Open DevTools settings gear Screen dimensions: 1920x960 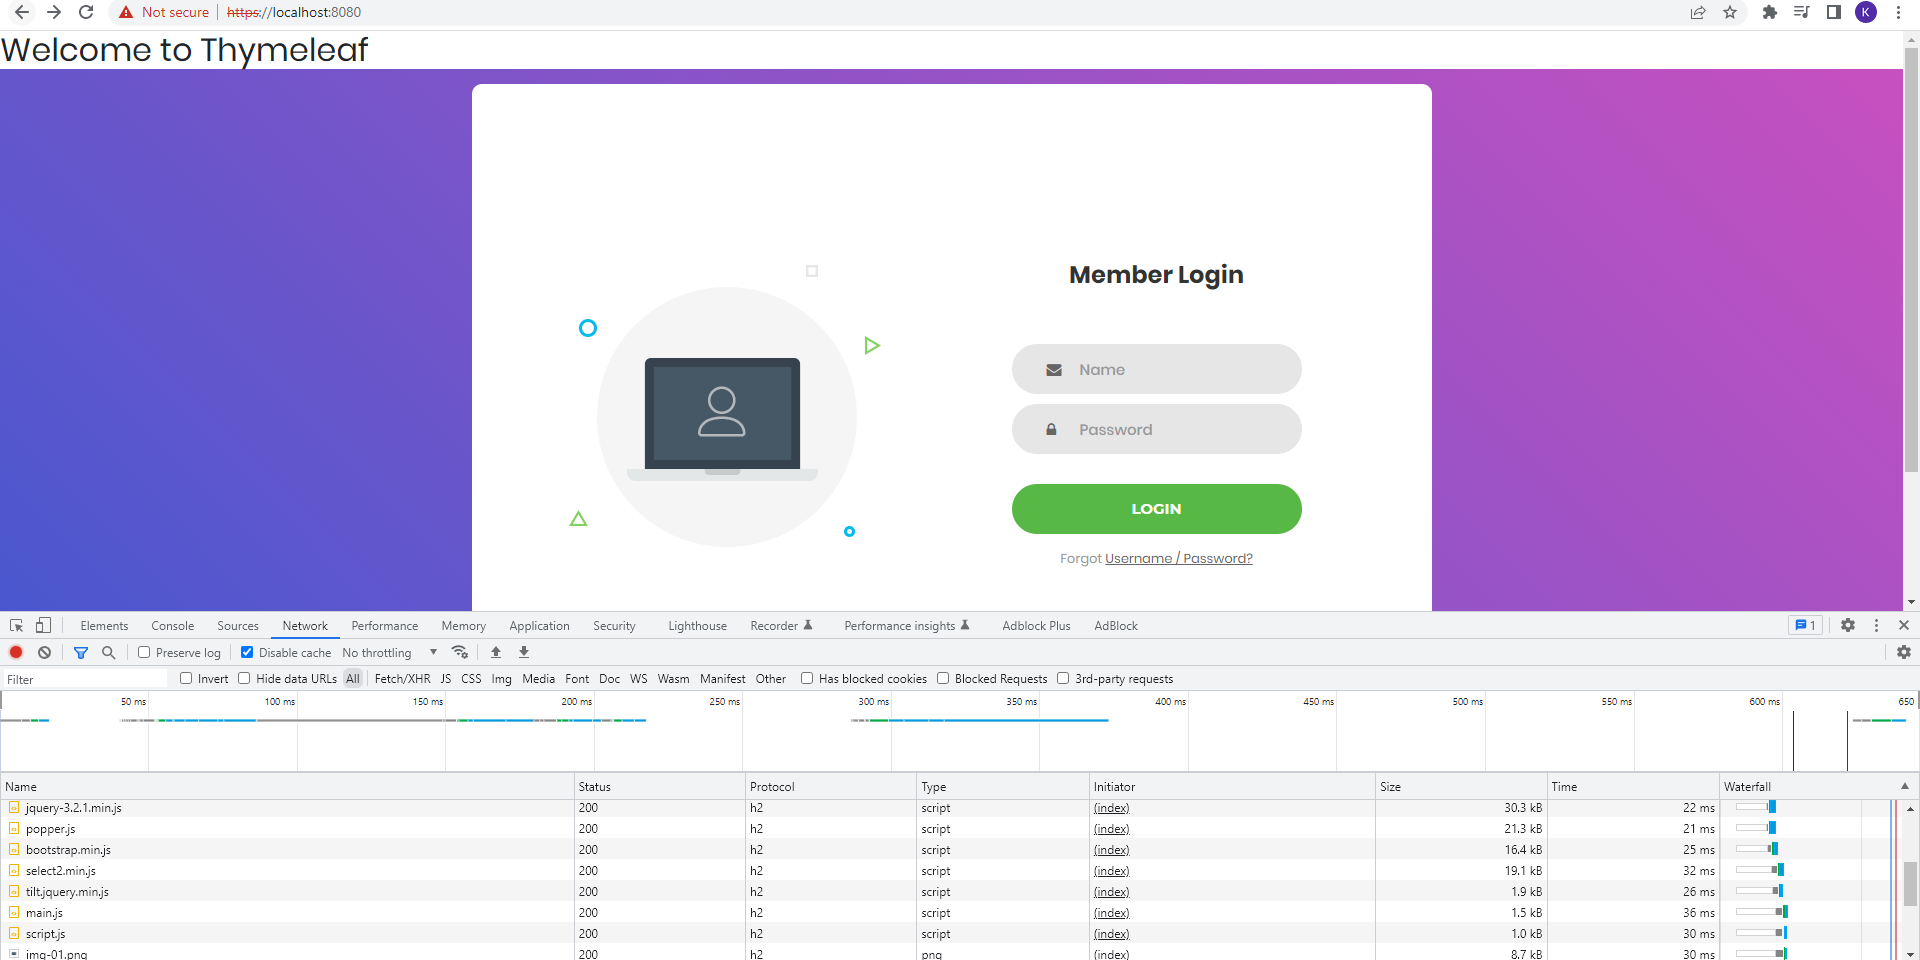(1848, 625)
